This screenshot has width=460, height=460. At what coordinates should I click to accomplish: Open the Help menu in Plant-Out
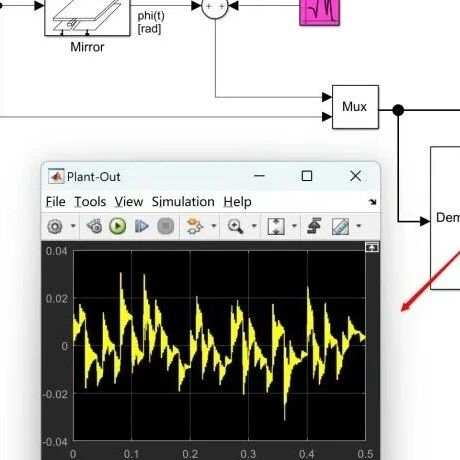(x=237, y=202)
